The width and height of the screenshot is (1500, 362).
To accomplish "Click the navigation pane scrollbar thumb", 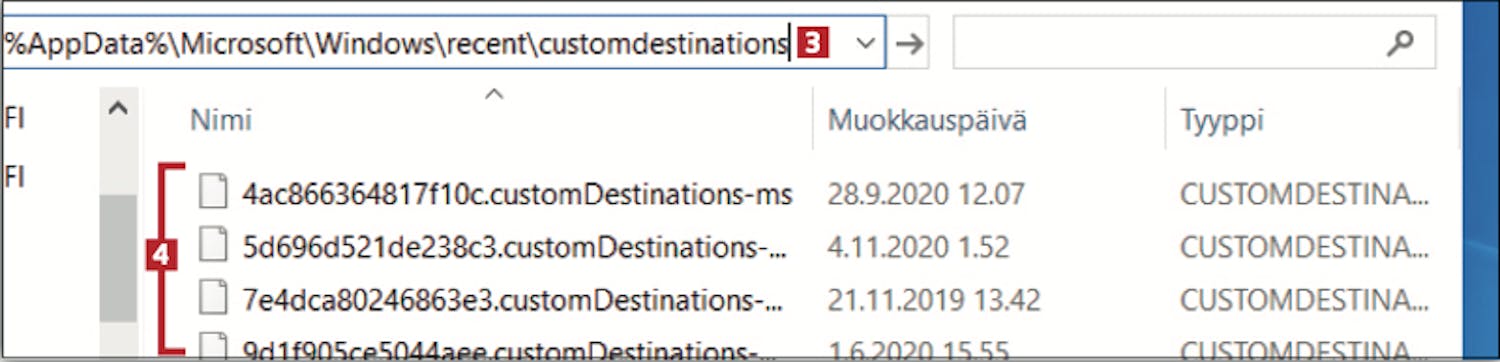I will point(118,258).
